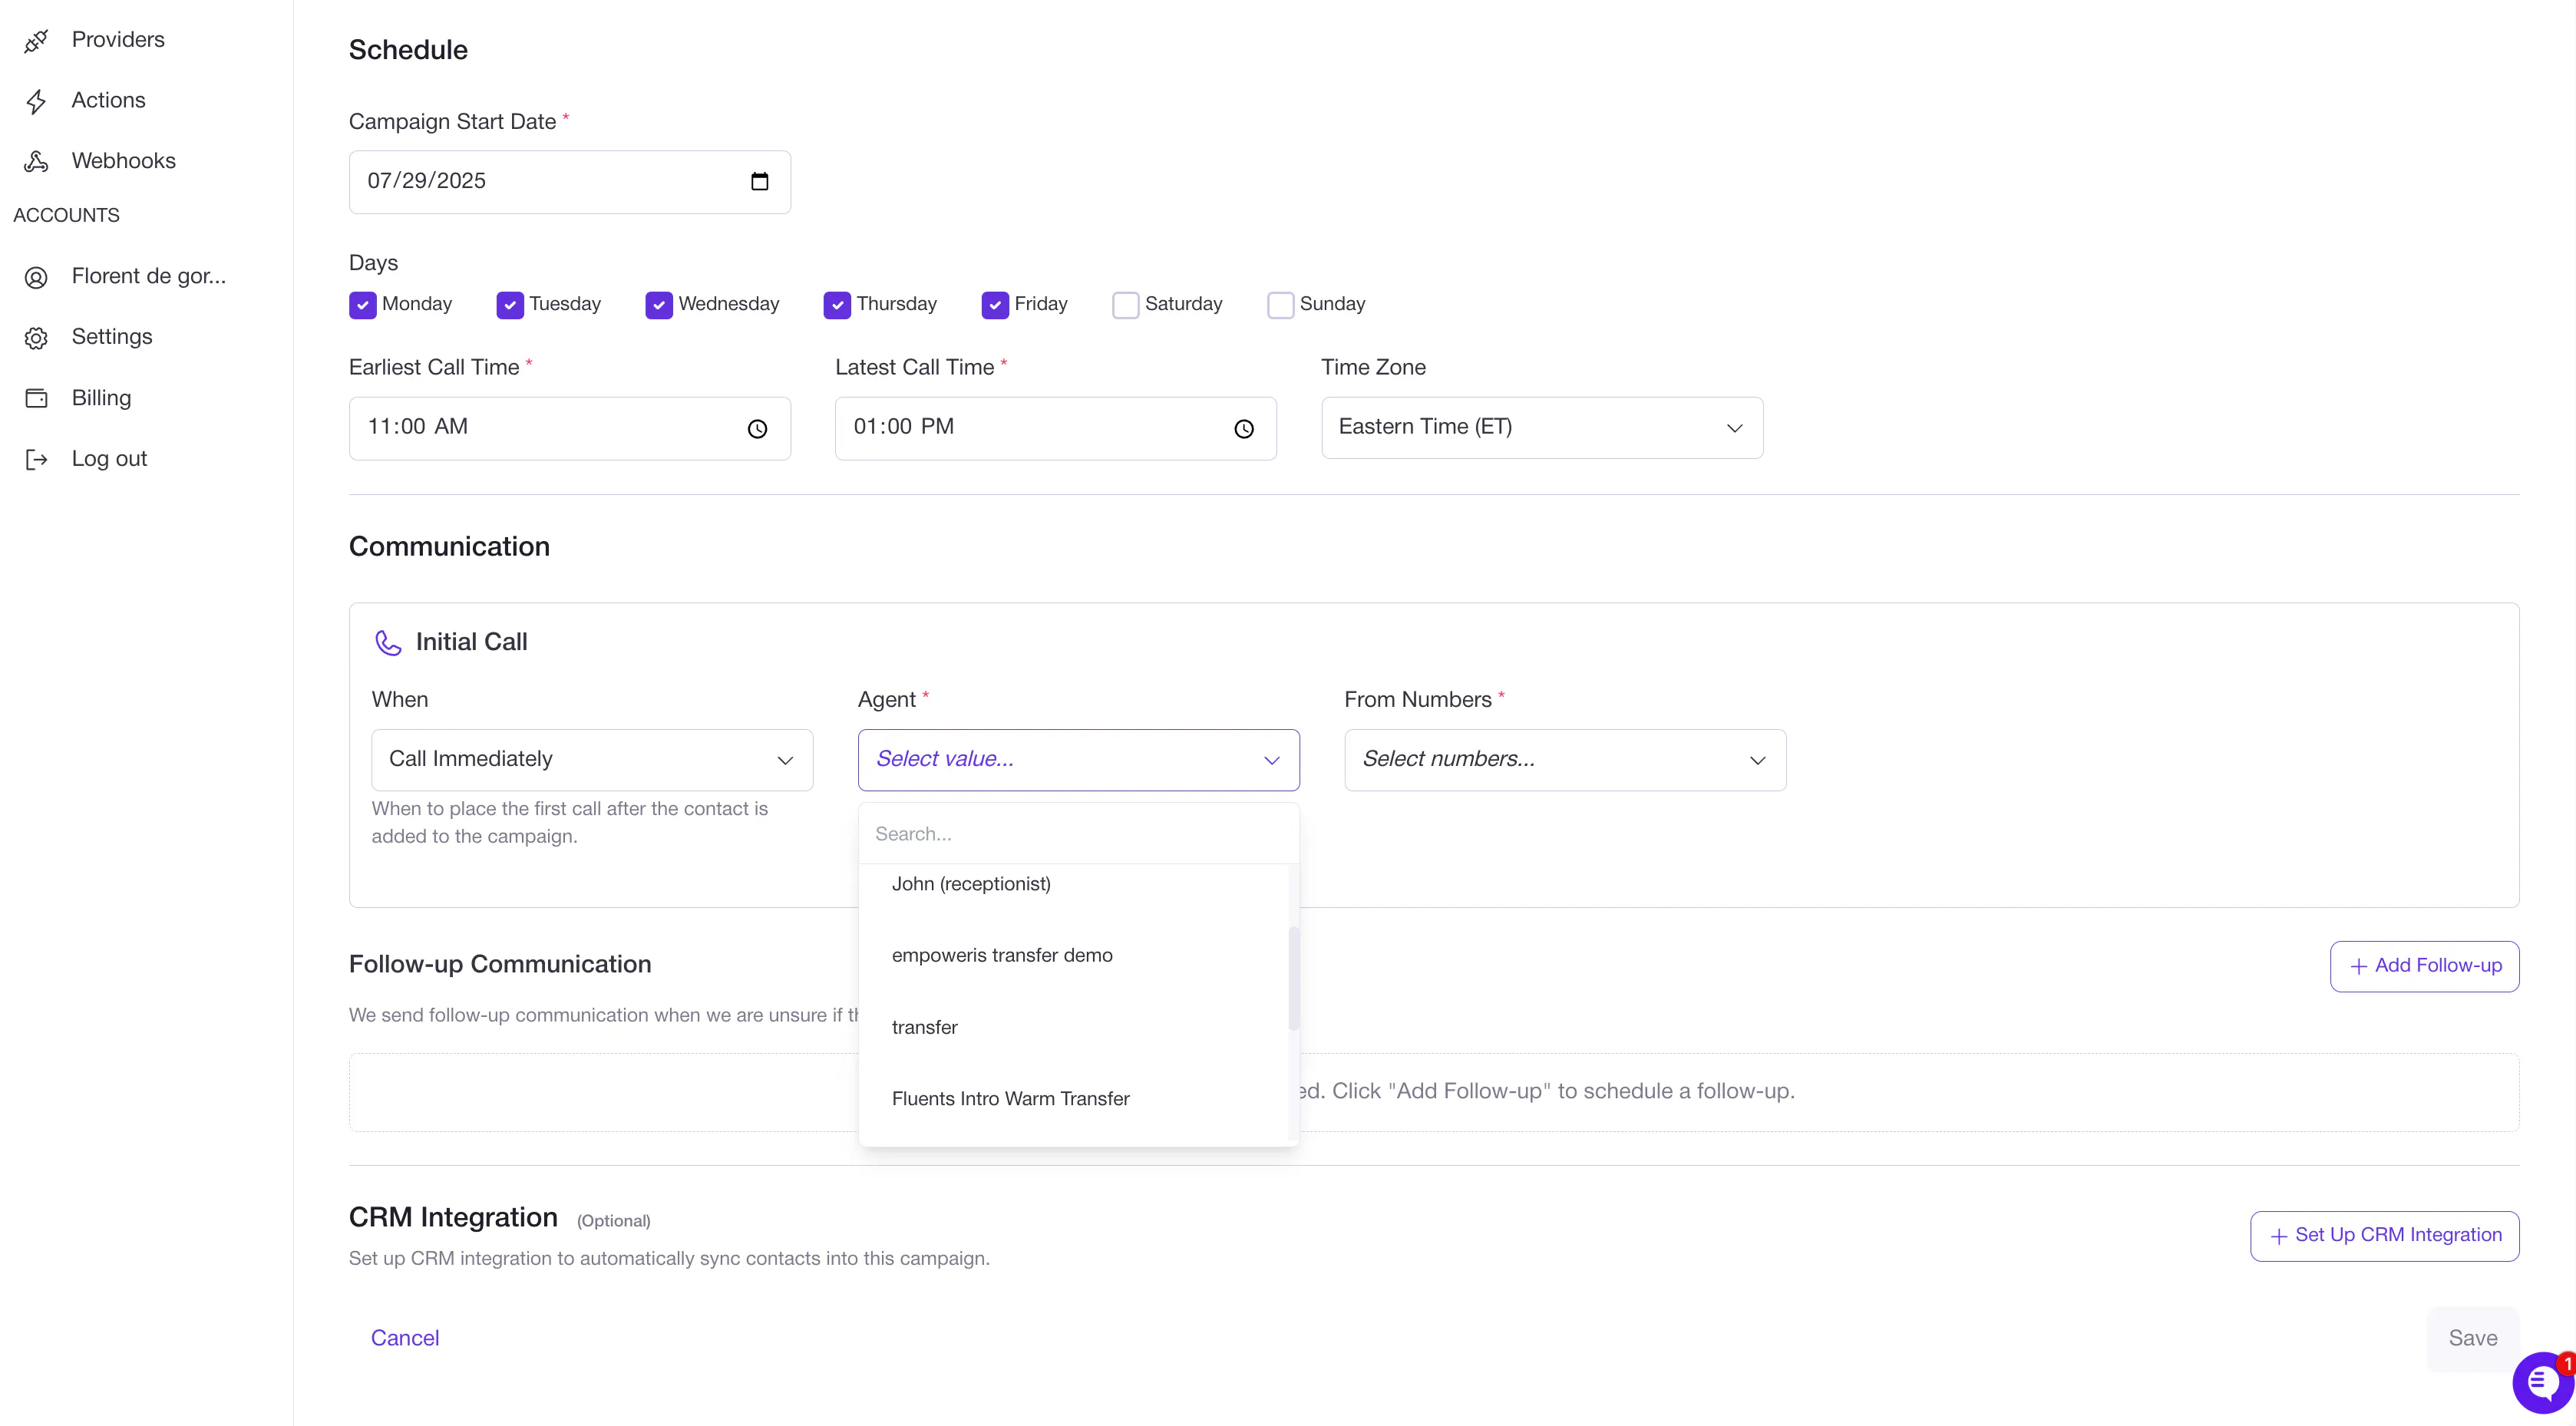Click the Latest Call Time field
Image resolution: width=2576 pixels, height=1426 pixels.
tap(1055, 428)
